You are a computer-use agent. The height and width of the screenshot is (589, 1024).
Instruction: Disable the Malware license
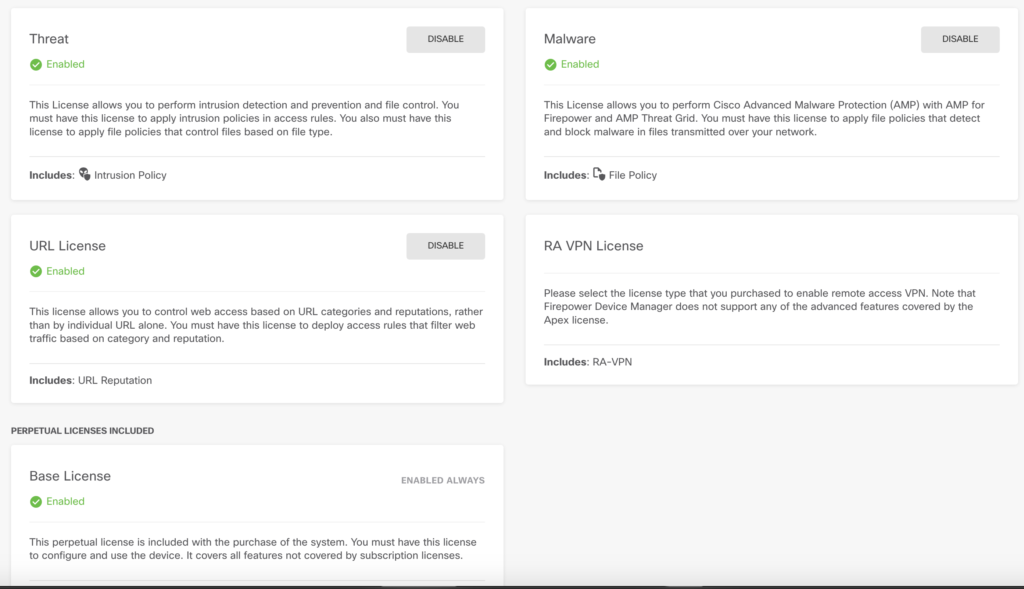click(x=959, y=39)
